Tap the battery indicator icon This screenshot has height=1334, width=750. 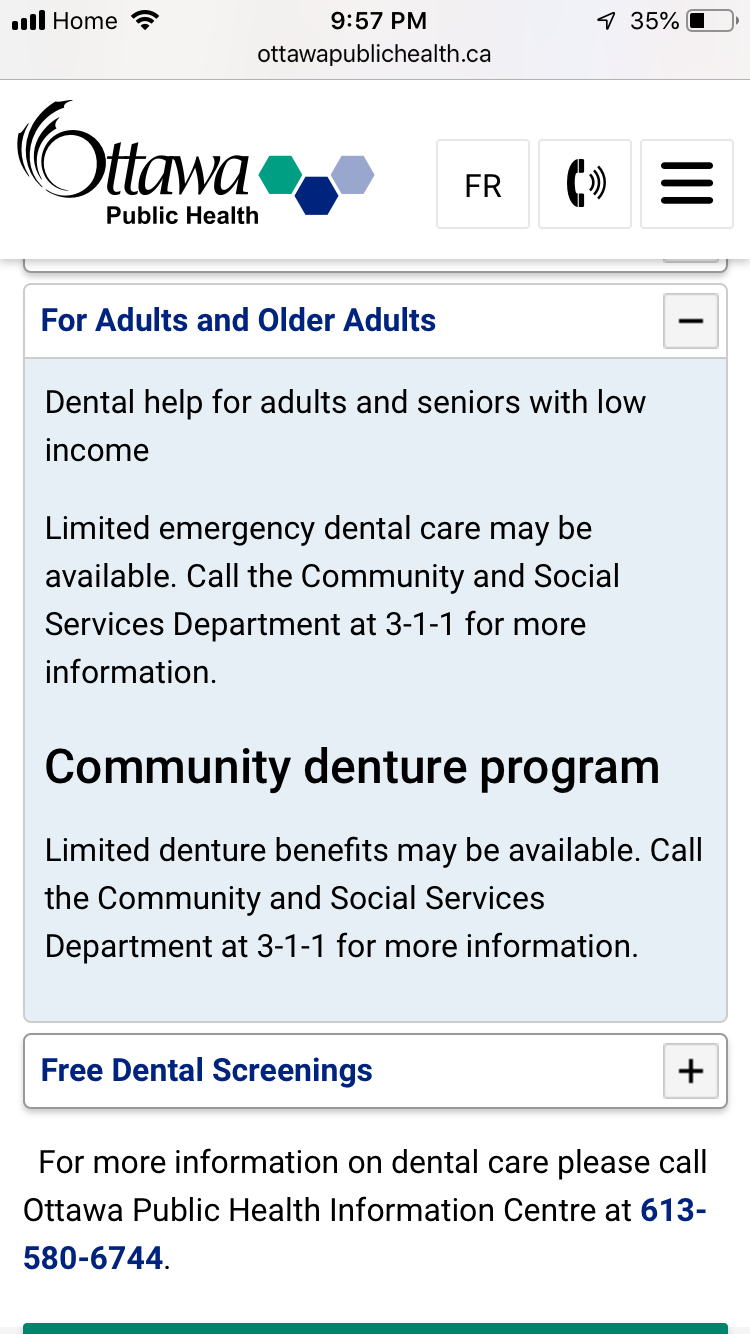pos(710,21)
